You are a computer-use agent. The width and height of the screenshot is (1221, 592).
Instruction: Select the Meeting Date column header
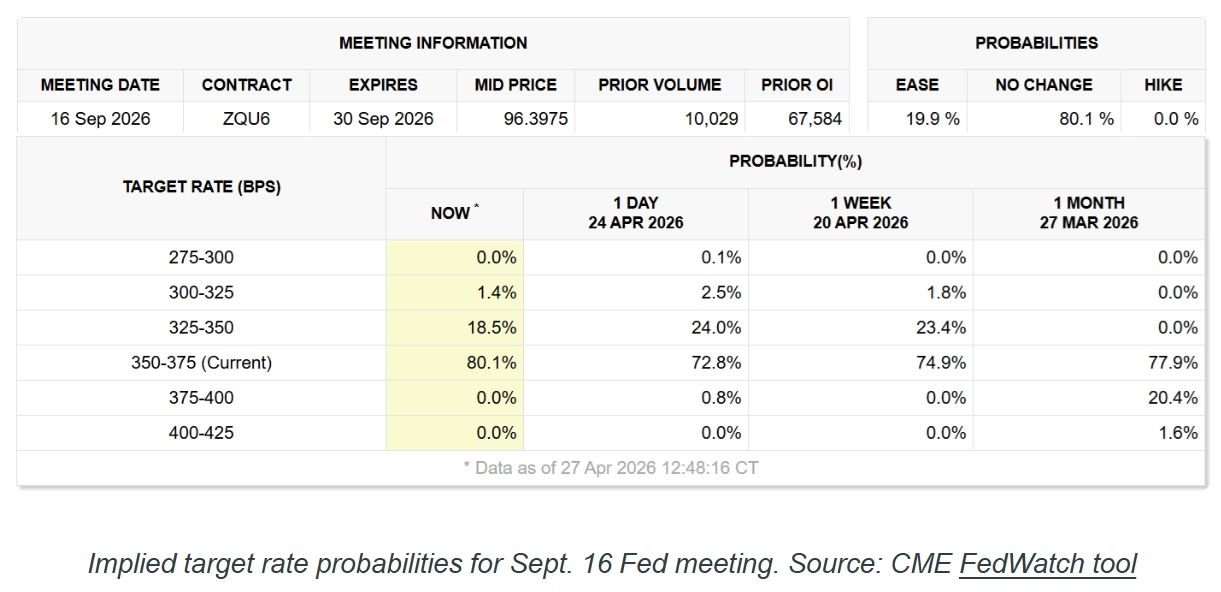[x=100, y=85]
